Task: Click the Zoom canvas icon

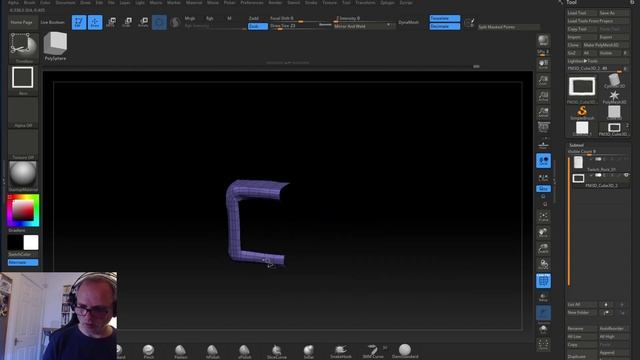Action: pos(543,80)
